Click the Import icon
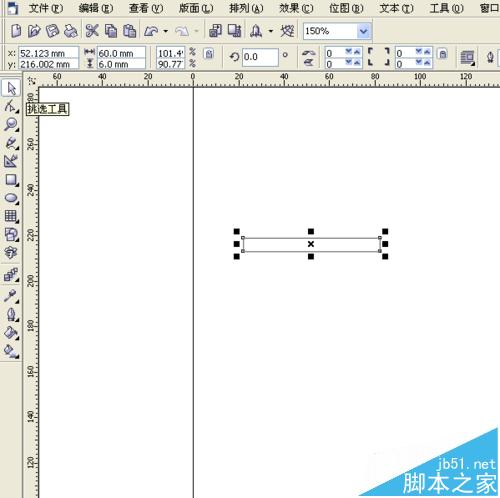The height and width of the screenshot is (498, 500). 215,31
